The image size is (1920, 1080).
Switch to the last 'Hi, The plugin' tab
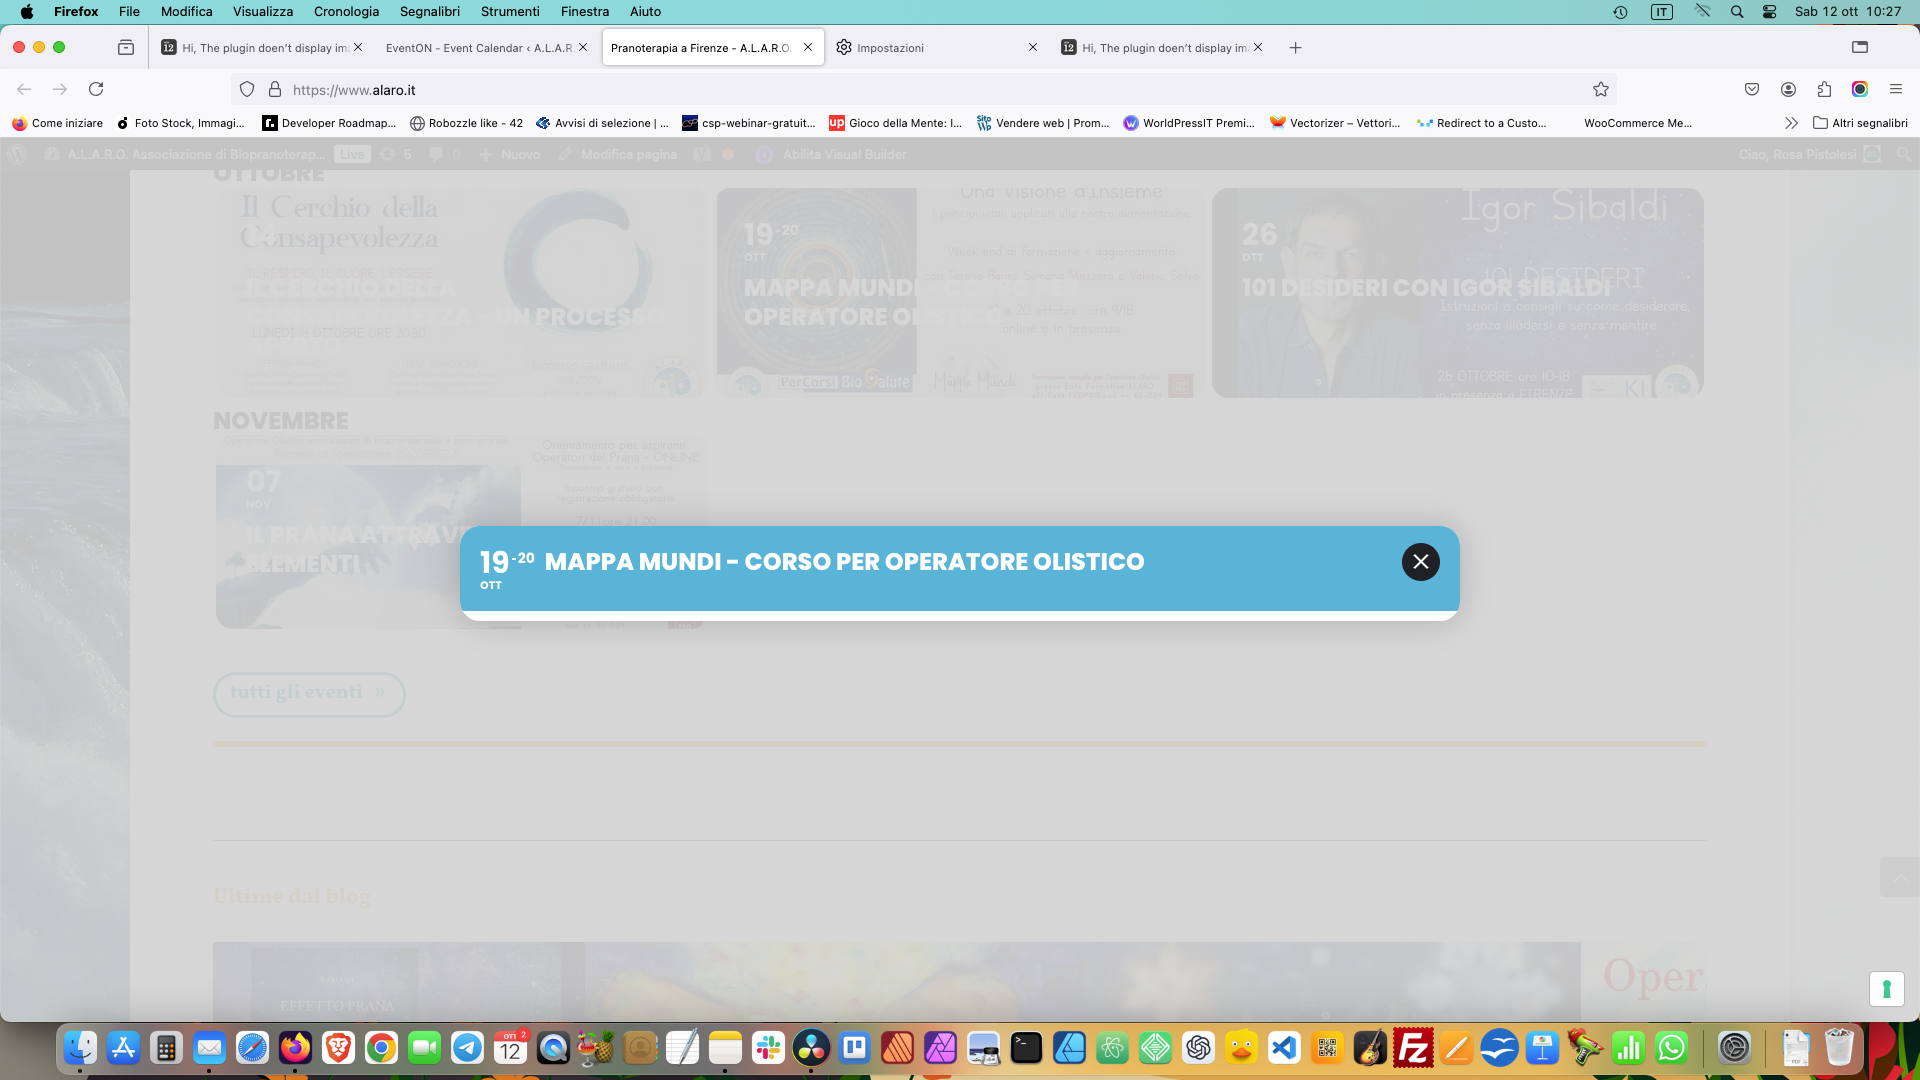(1162, 47)
